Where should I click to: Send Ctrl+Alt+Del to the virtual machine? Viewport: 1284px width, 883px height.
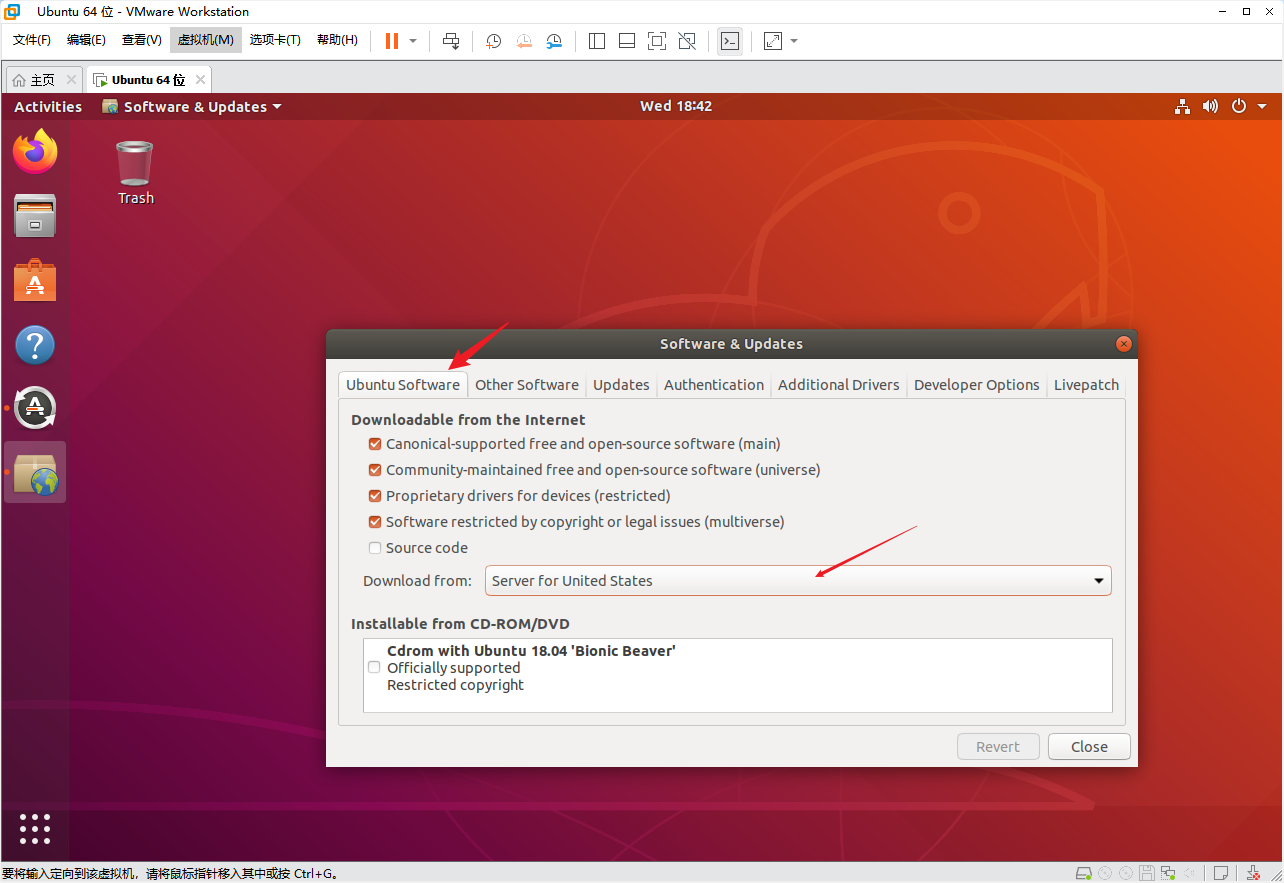click(451, 41)
